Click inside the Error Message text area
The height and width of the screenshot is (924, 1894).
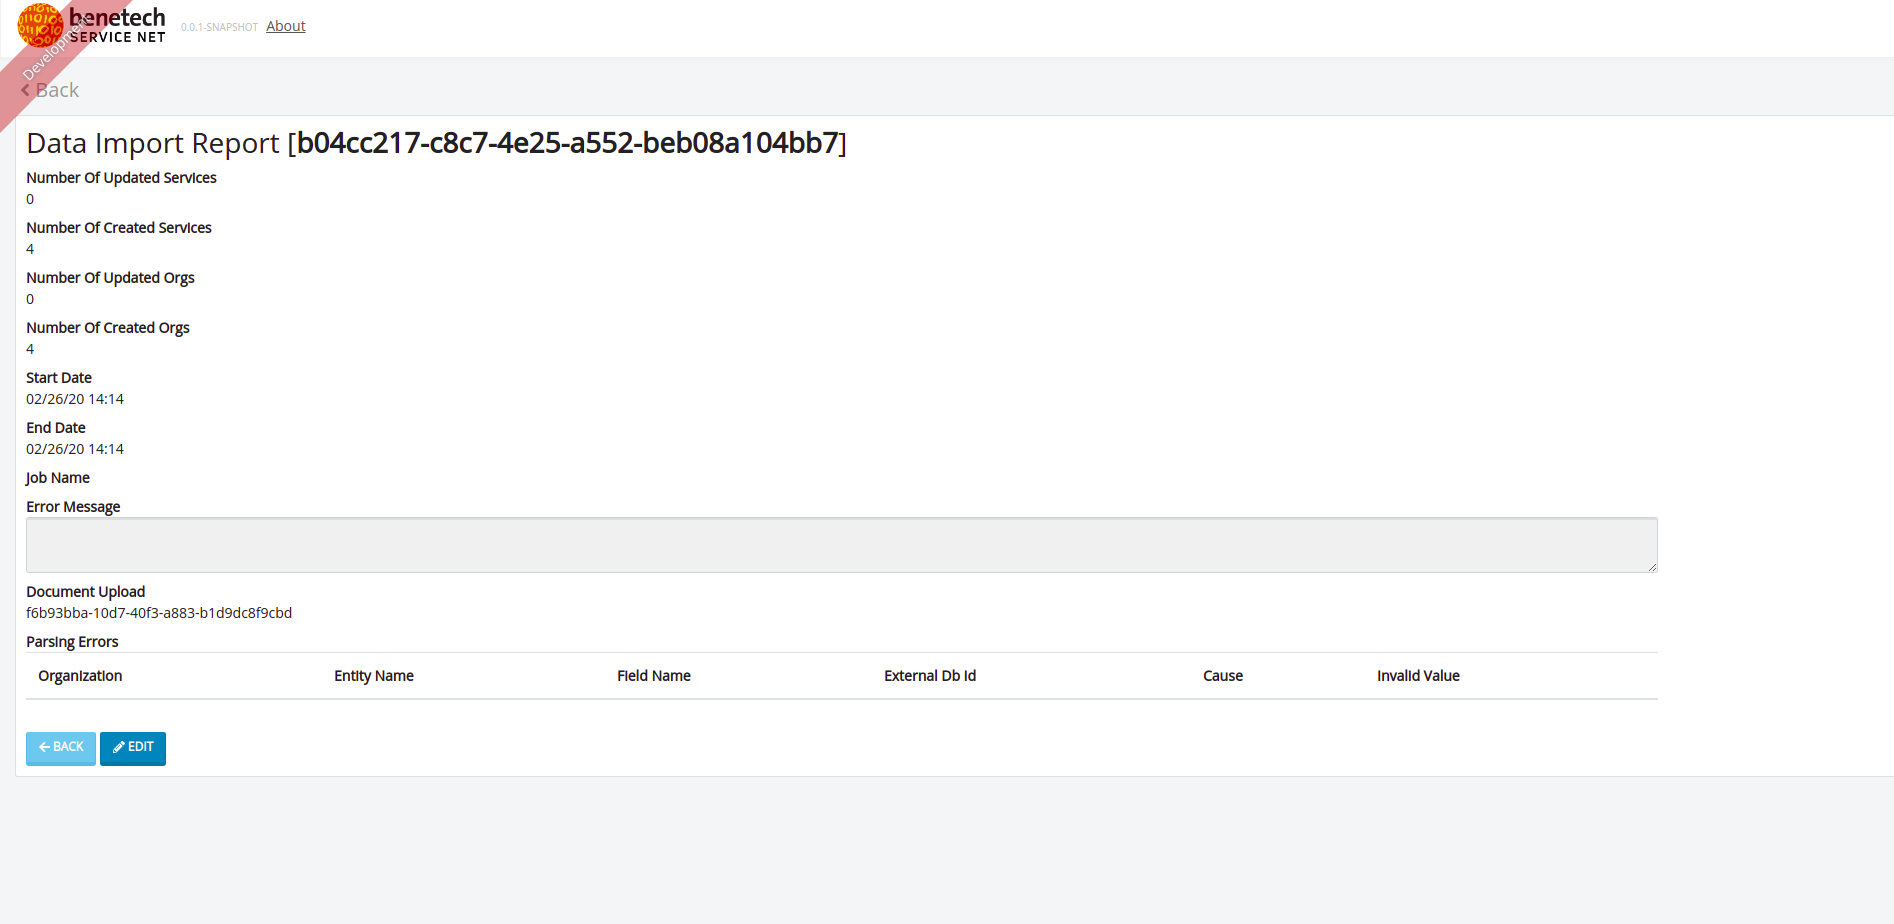[840, 544]
